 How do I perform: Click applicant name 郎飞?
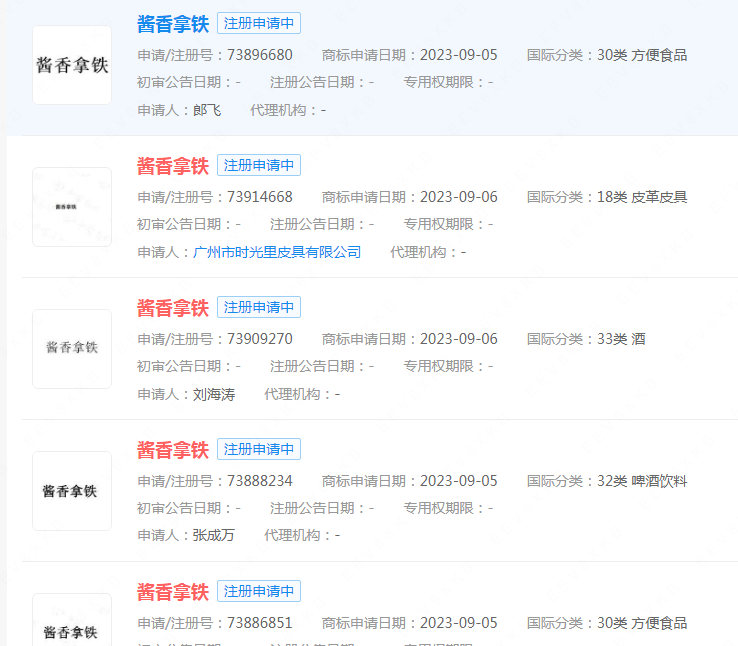(207, 110)
